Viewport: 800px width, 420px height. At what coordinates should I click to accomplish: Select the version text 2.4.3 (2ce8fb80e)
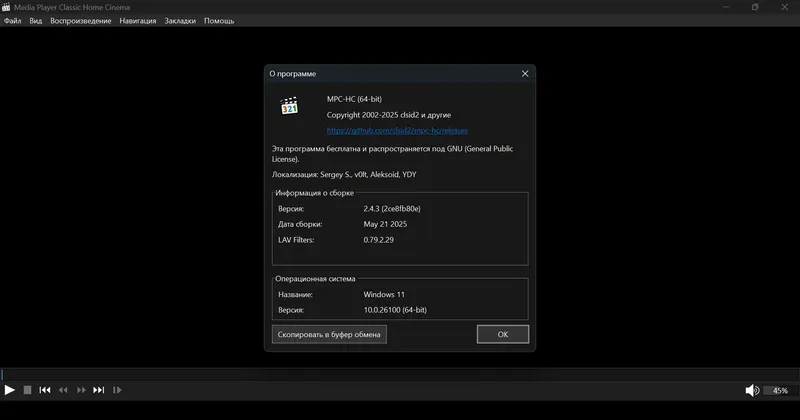(392, 209)
